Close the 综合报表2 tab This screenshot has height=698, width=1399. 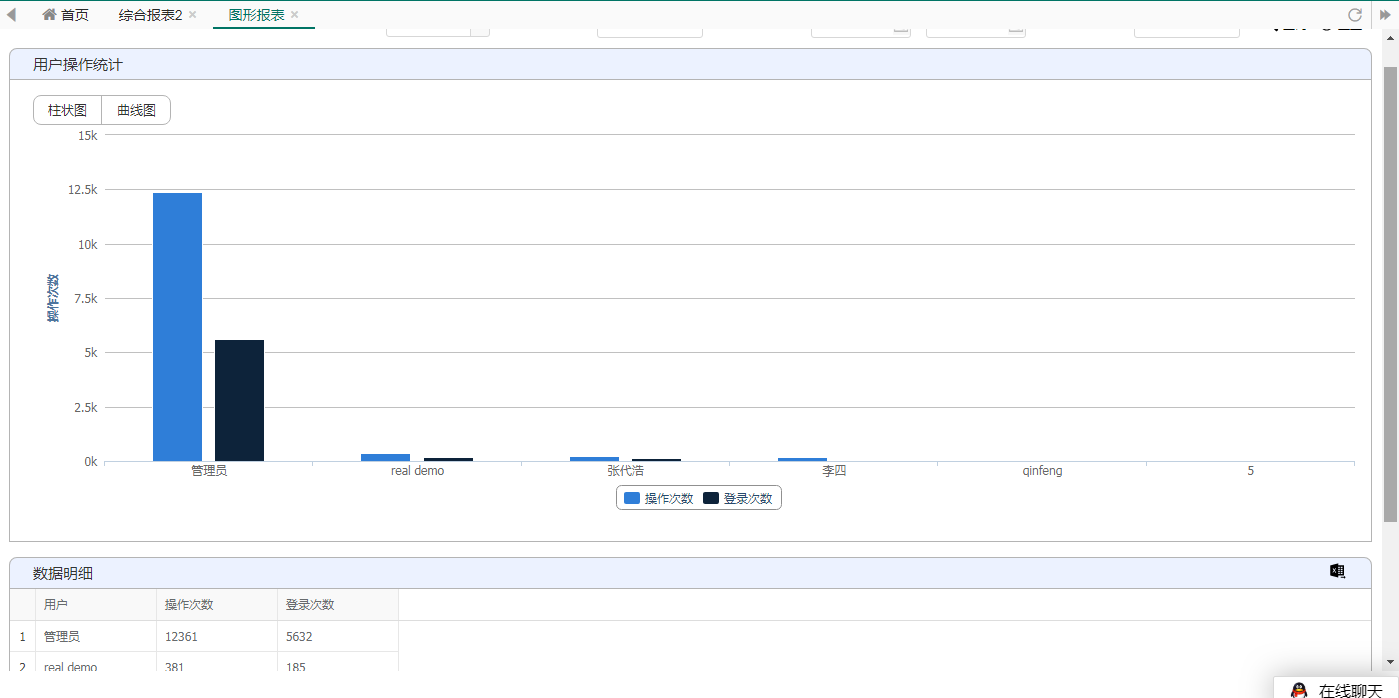(x=192, y=15)
